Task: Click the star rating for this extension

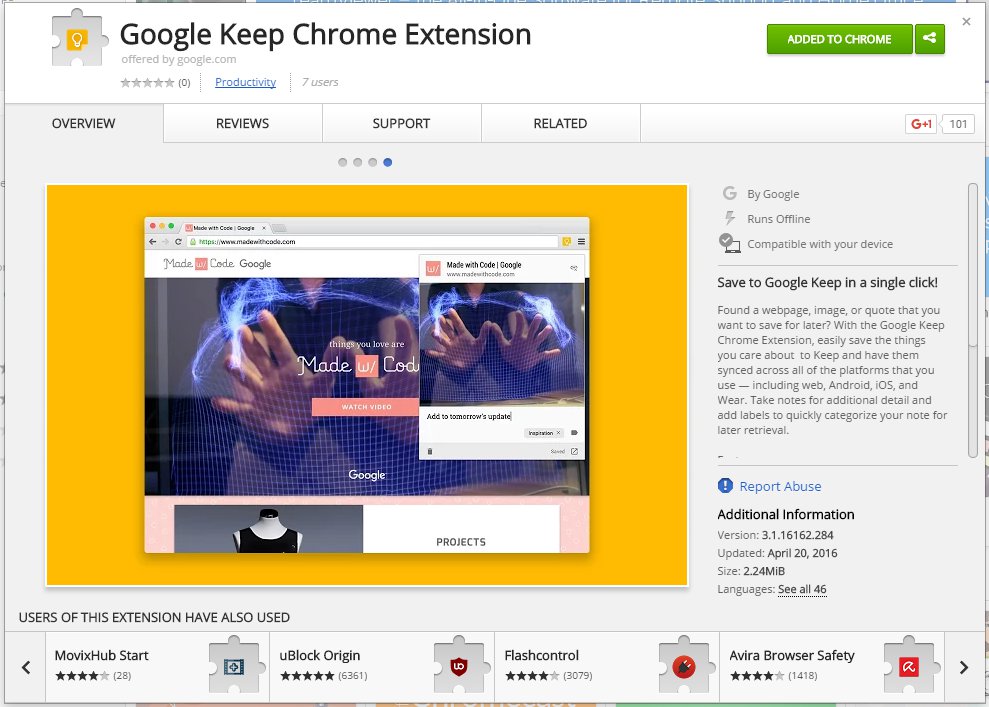Action: click(148, 83)
